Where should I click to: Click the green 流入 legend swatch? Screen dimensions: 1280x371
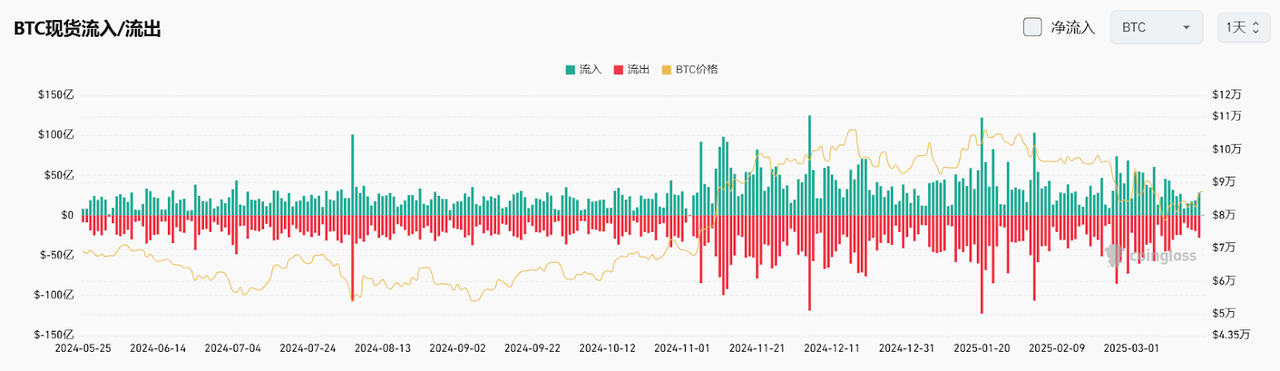[x=570, y=70]
